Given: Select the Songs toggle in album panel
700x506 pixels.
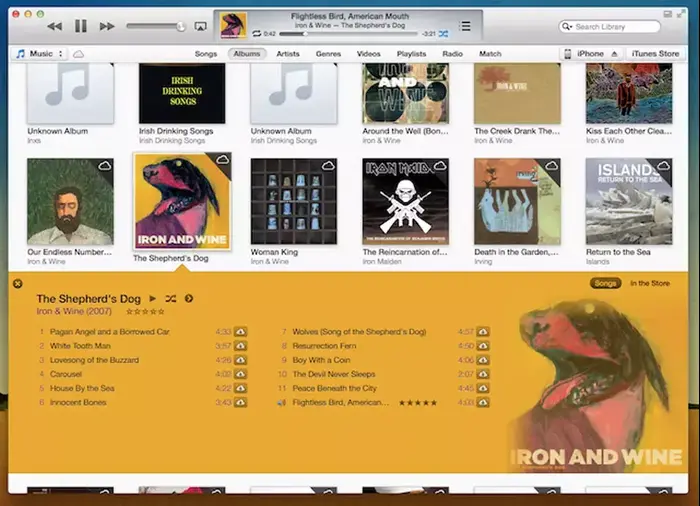Looking at the screenshot, I should pyautogui.click(x=605, y=283).
